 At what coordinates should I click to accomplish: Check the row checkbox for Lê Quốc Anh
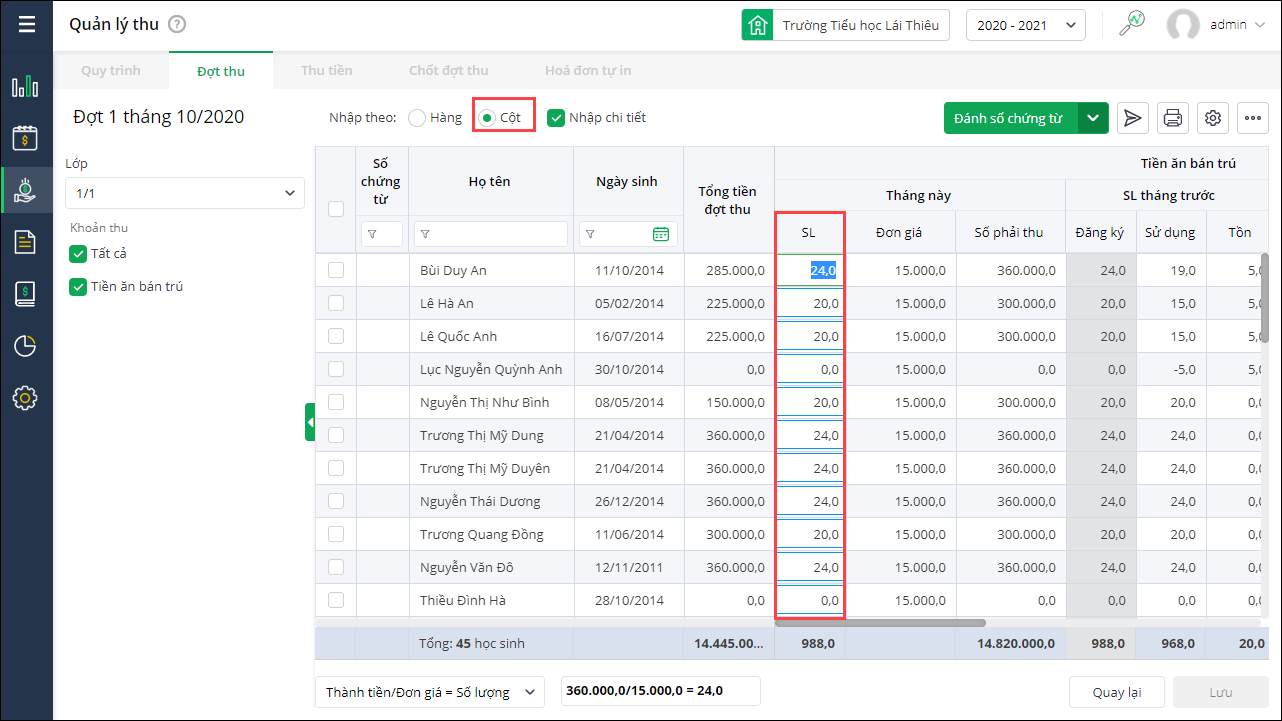point(336,336)
